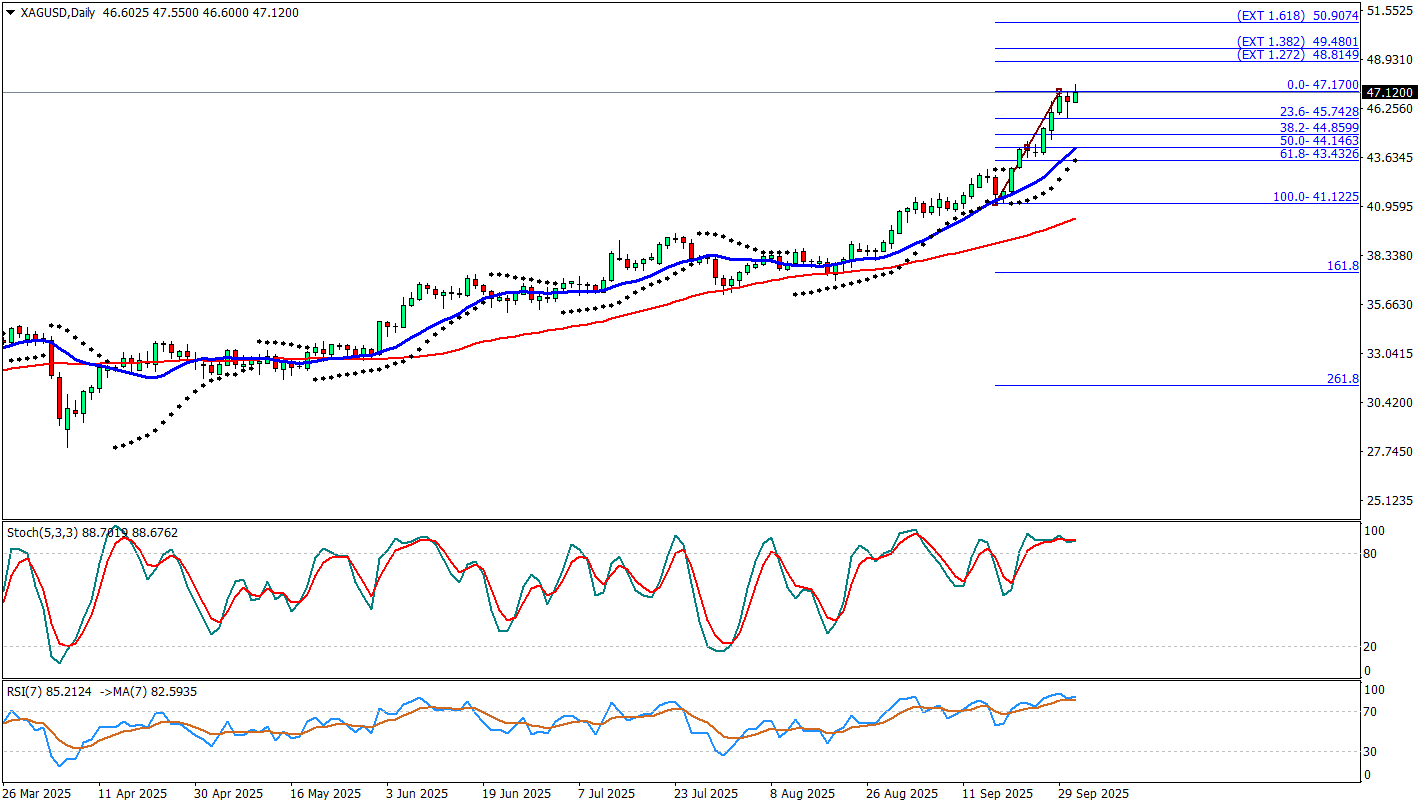
Task: Click the EXT 1.272 48.8149 extension label
Action: (x=1297, y=55)
